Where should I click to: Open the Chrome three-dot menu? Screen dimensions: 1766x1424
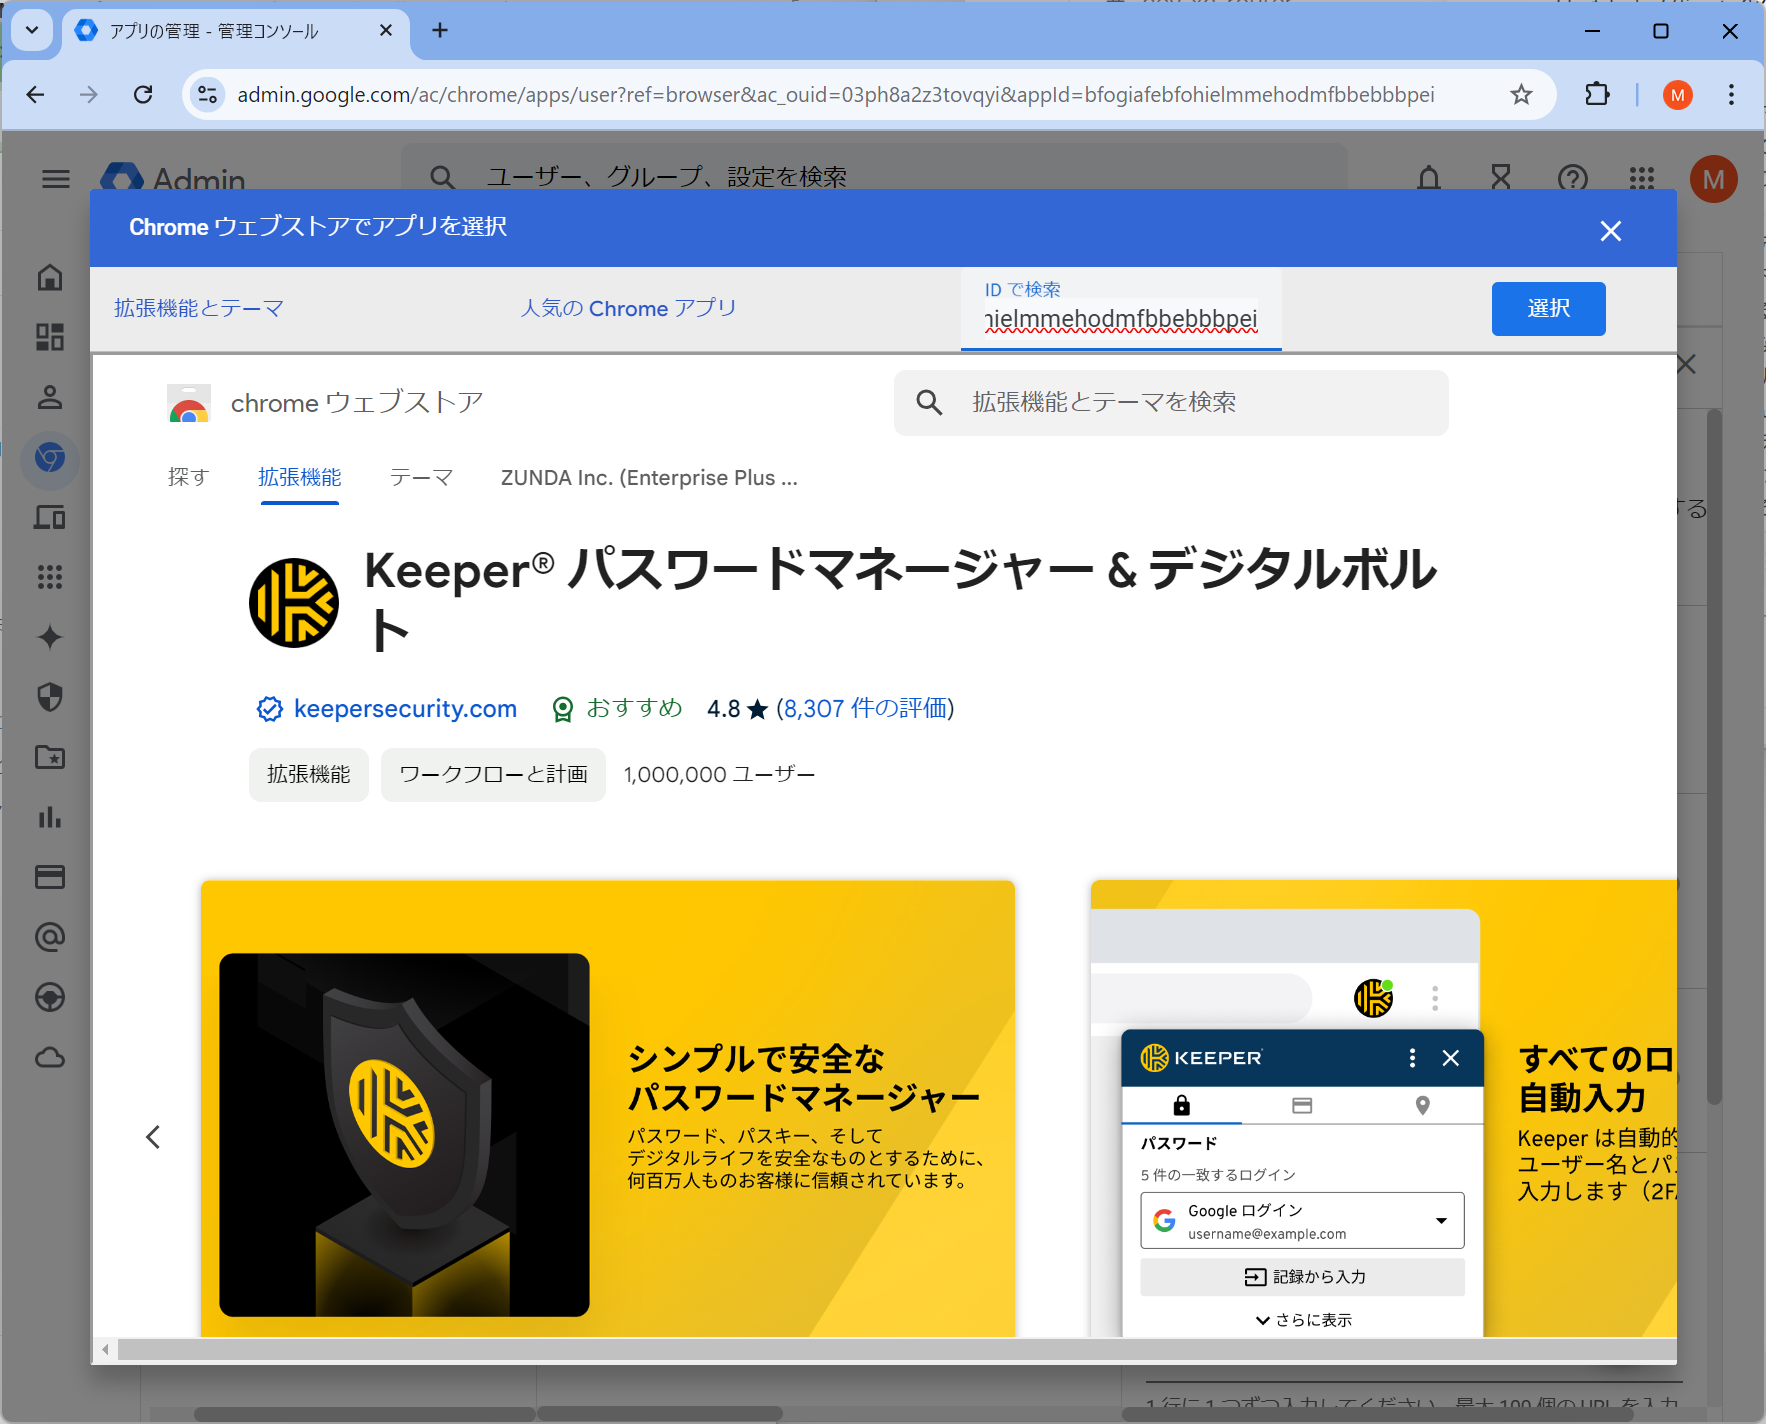pyautogui.click(x=1731, y=94)
